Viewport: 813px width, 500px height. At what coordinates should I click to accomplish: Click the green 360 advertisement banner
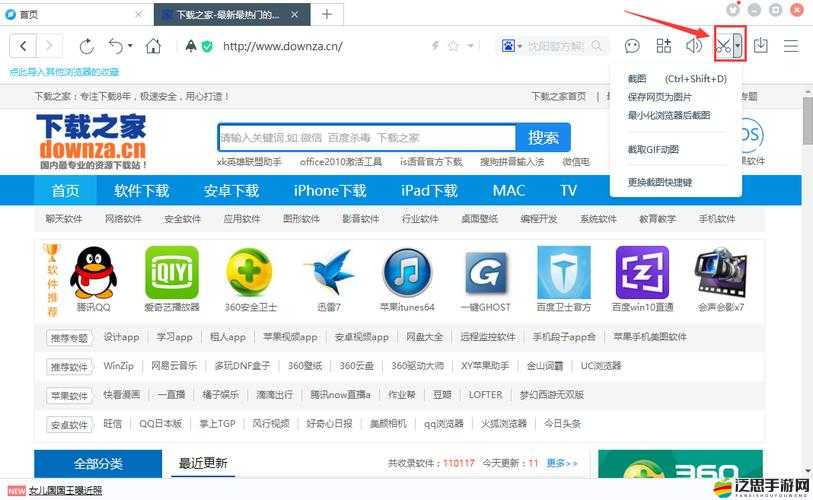[680, 464]
